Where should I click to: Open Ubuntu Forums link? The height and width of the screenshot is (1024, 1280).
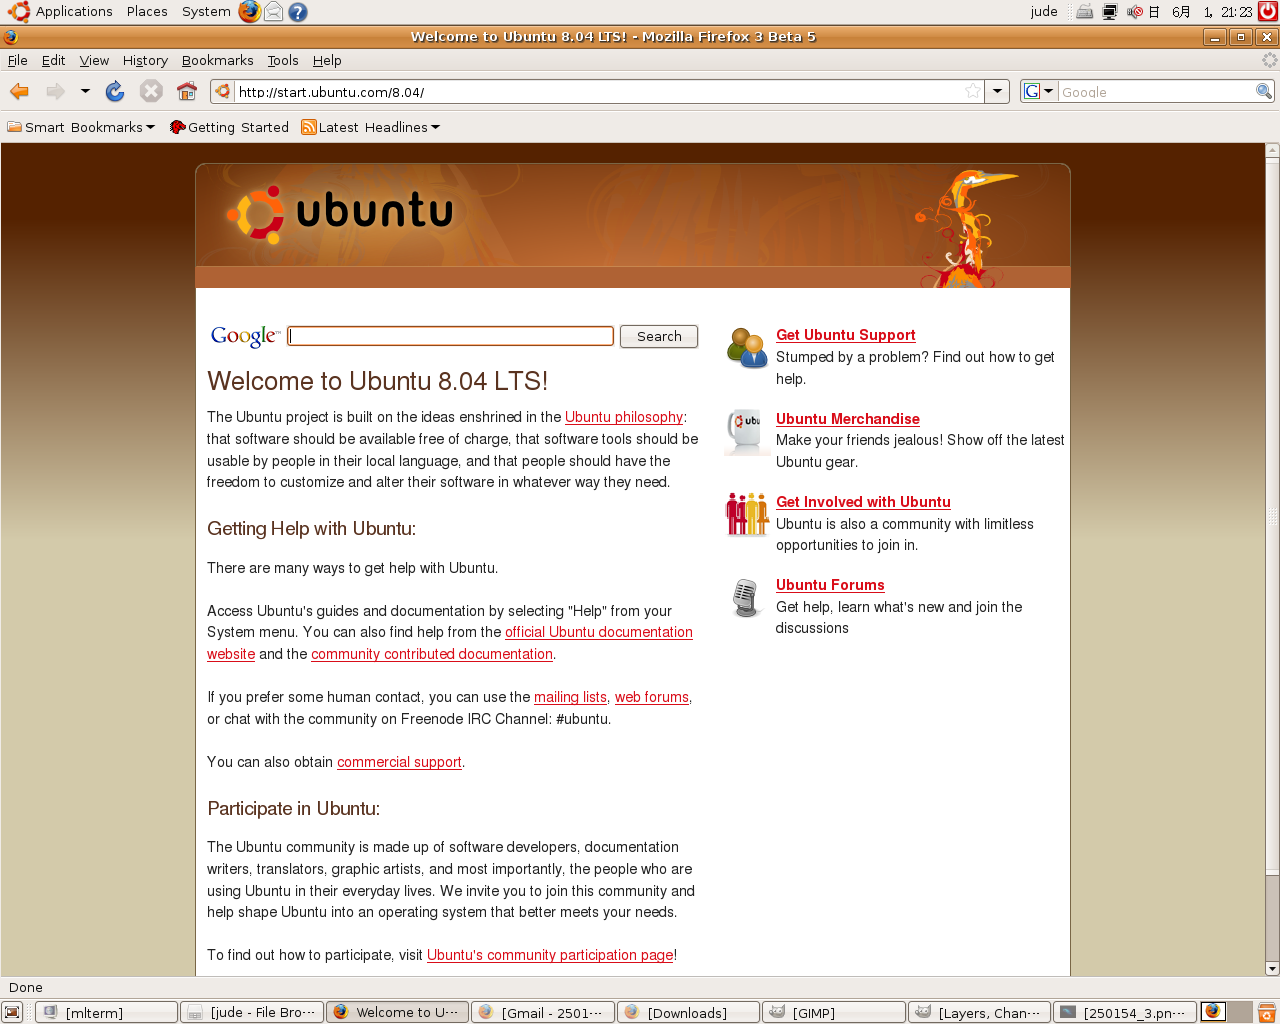tap(830, 585)
